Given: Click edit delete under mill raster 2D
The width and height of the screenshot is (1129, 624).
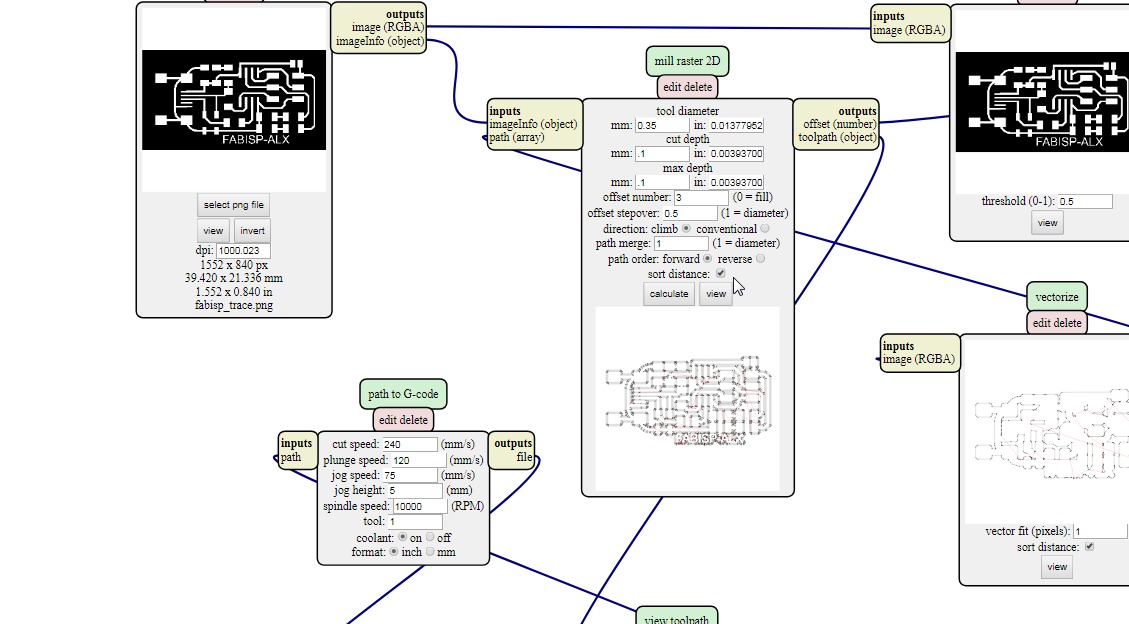Looking at the screenshot, I should 687,87.
